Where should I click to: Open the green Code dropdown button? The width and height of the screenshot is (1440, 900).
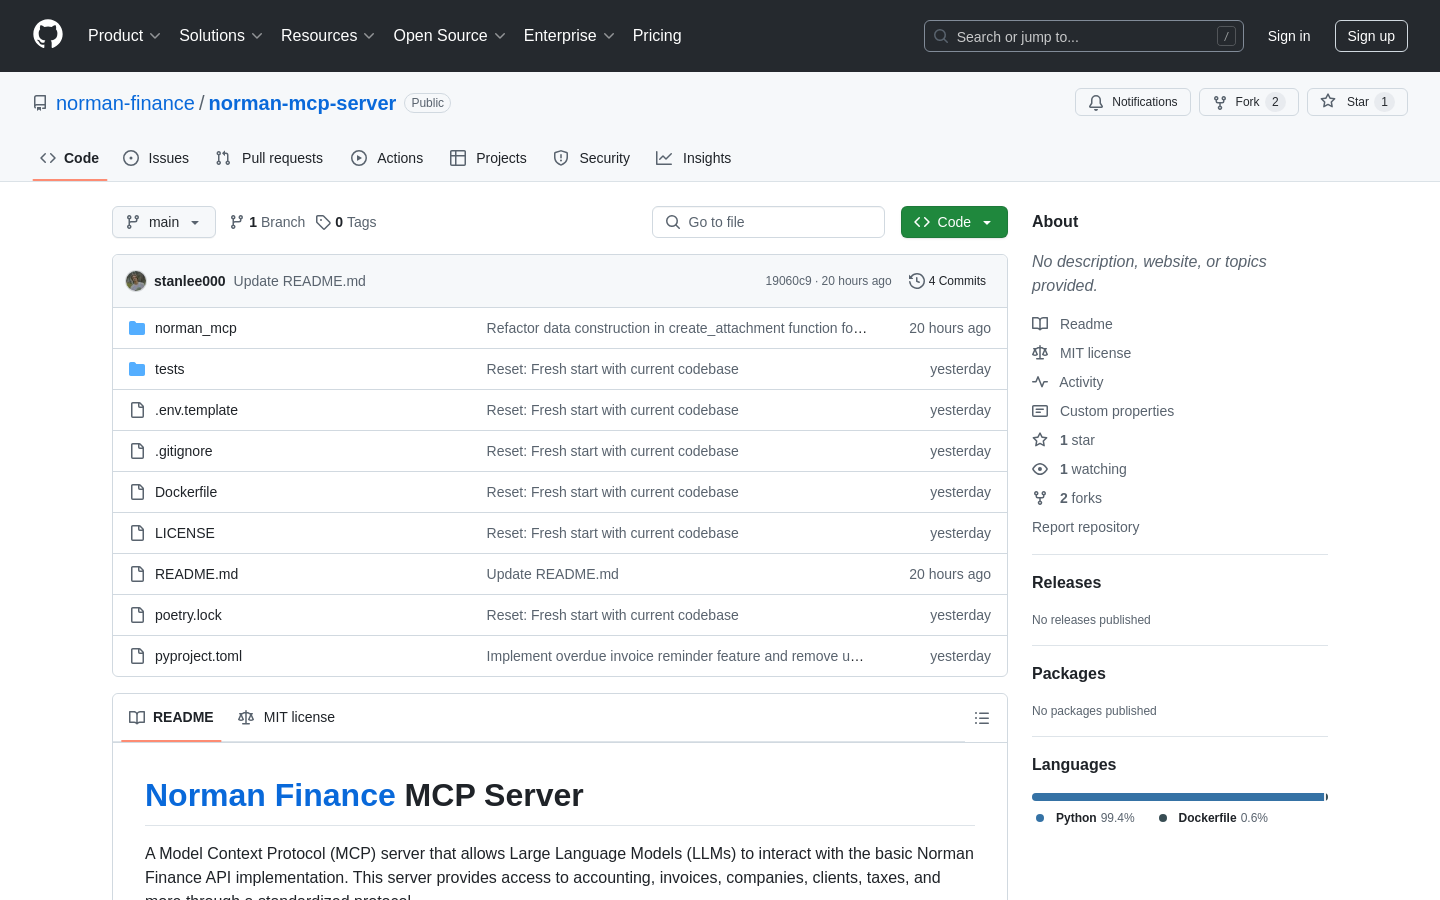pyautogui.click(x=954, y=222)
